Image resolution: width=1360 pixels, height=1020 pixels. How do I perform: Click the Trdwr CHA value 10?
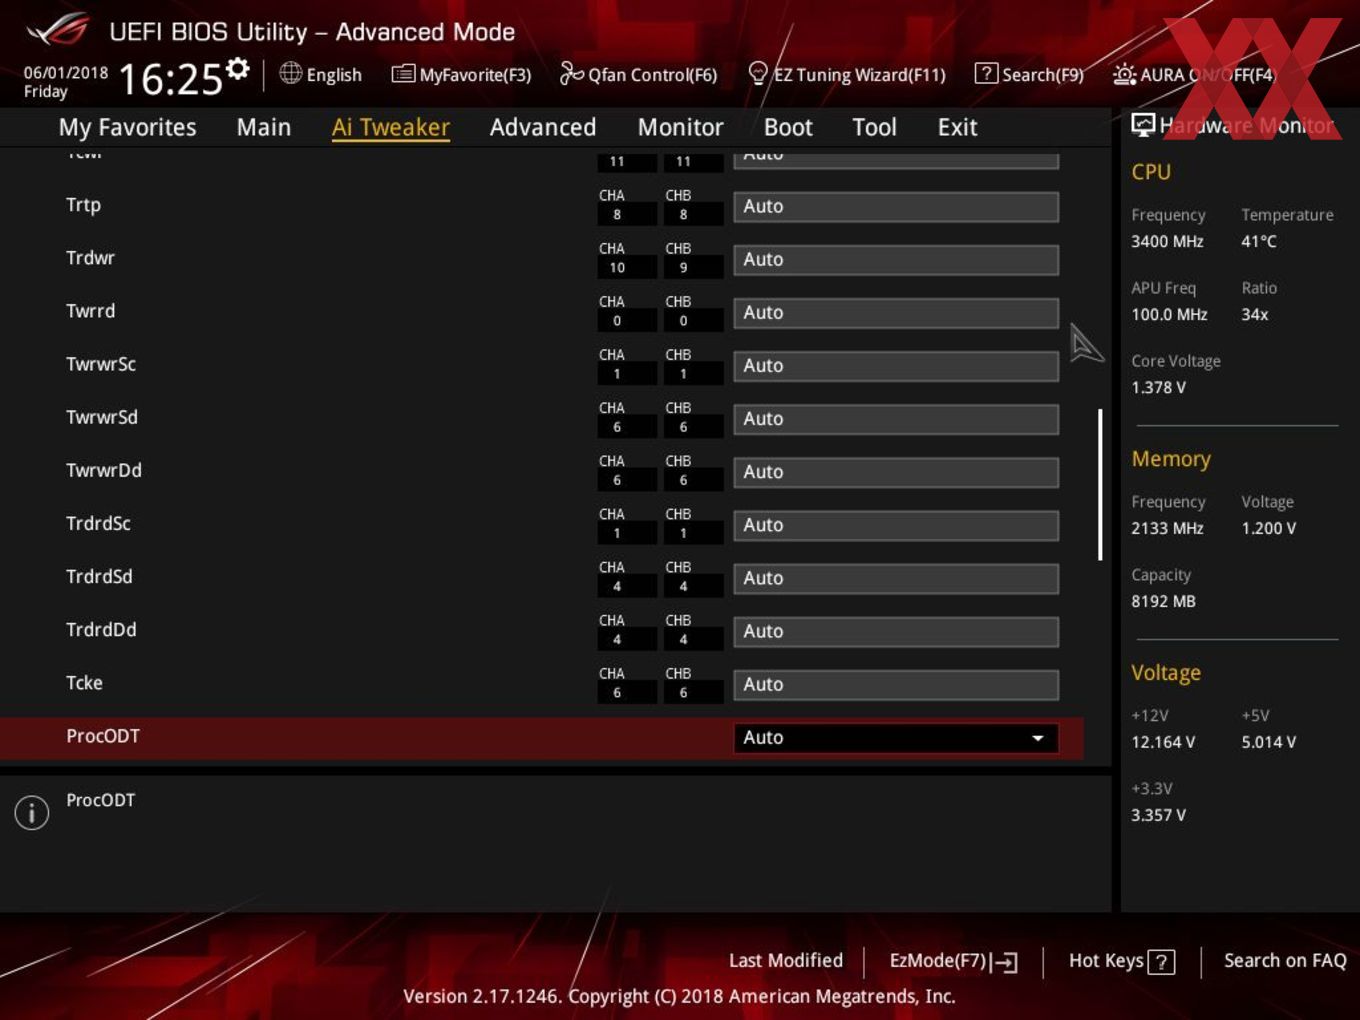click(617, 268)
